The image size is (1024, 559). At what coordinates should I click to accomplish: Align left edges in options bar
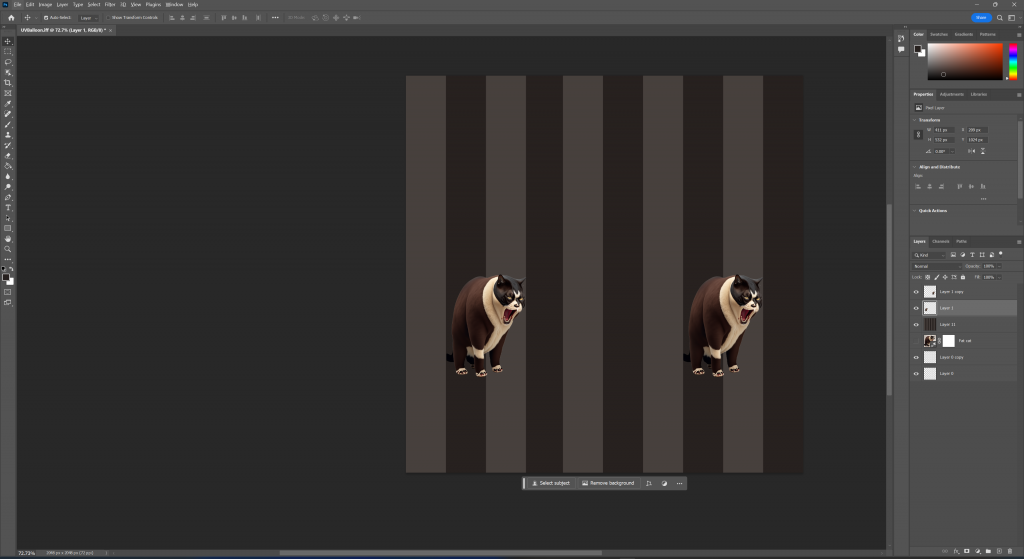[172, 18]
